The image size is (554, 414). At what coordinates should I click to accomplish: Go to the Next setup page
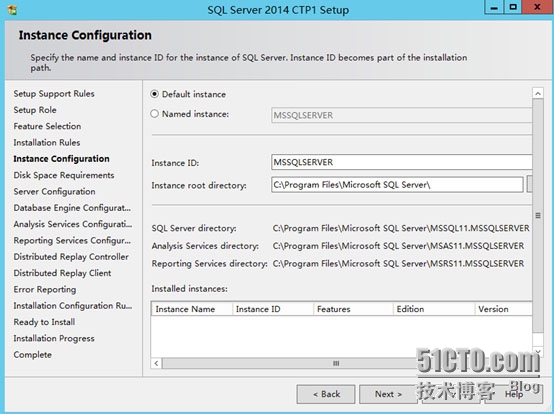coord(388,394)
